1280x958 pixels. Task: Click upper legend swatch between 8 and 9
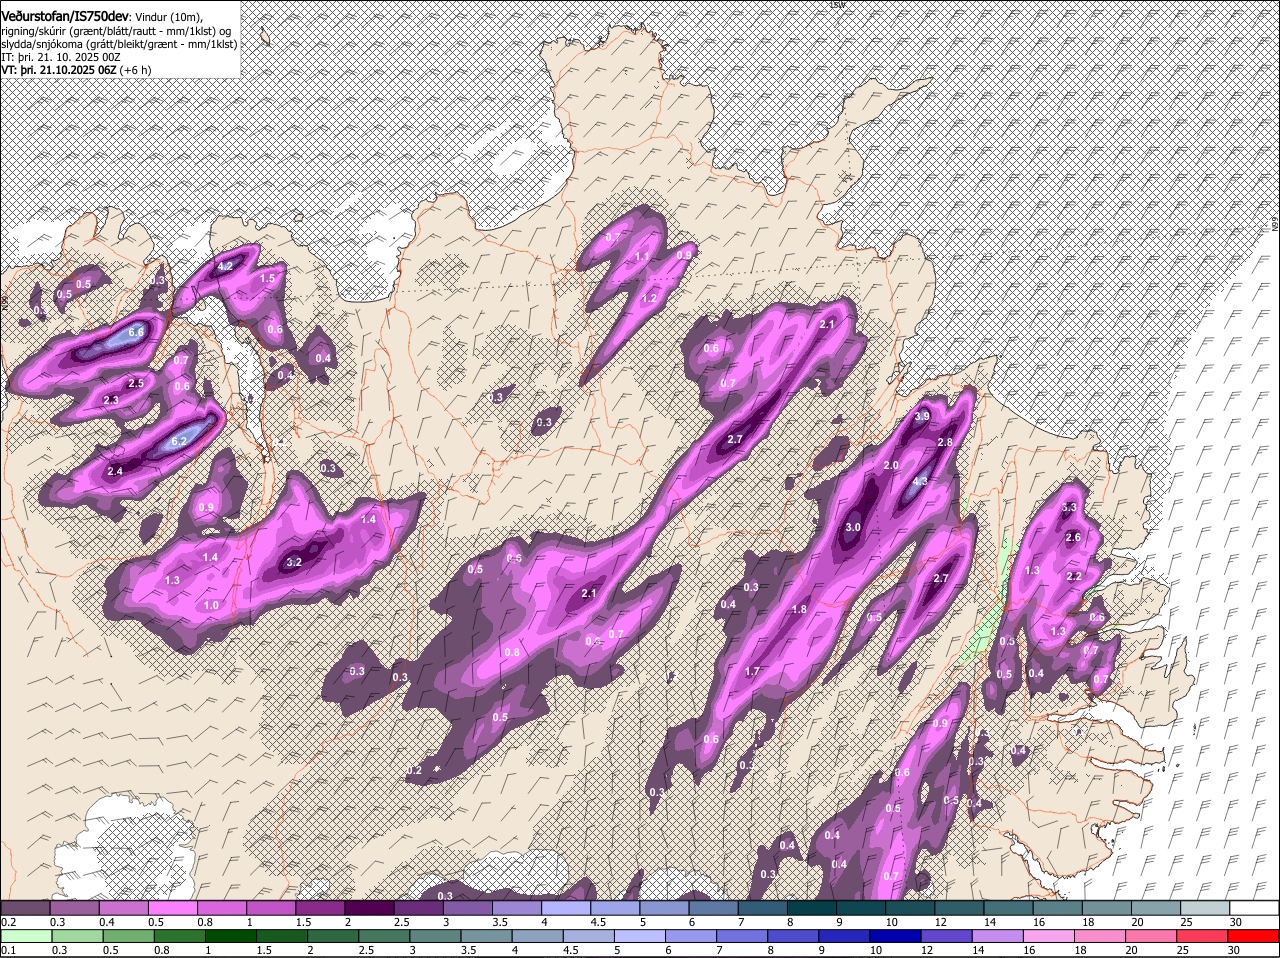812,907
